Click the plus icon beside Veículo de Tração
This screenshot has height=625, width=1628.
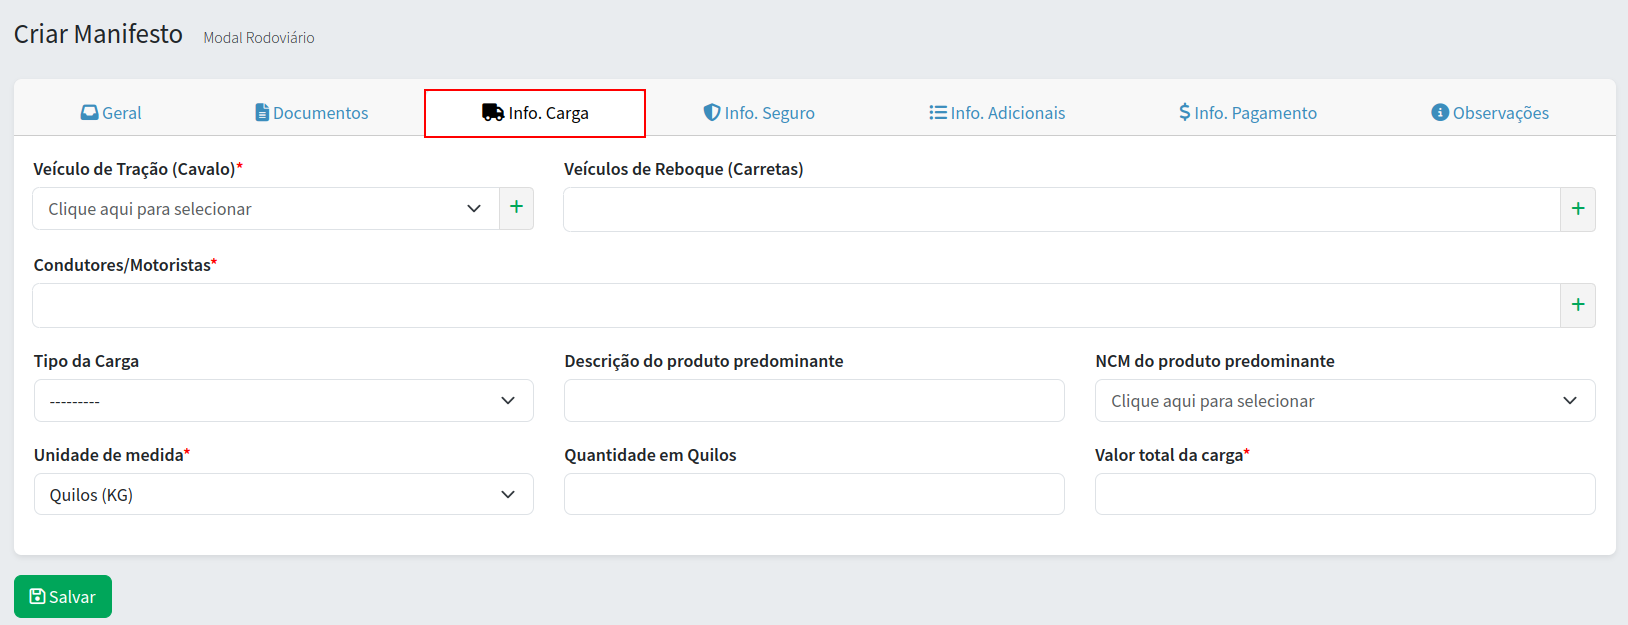[516, 208]
